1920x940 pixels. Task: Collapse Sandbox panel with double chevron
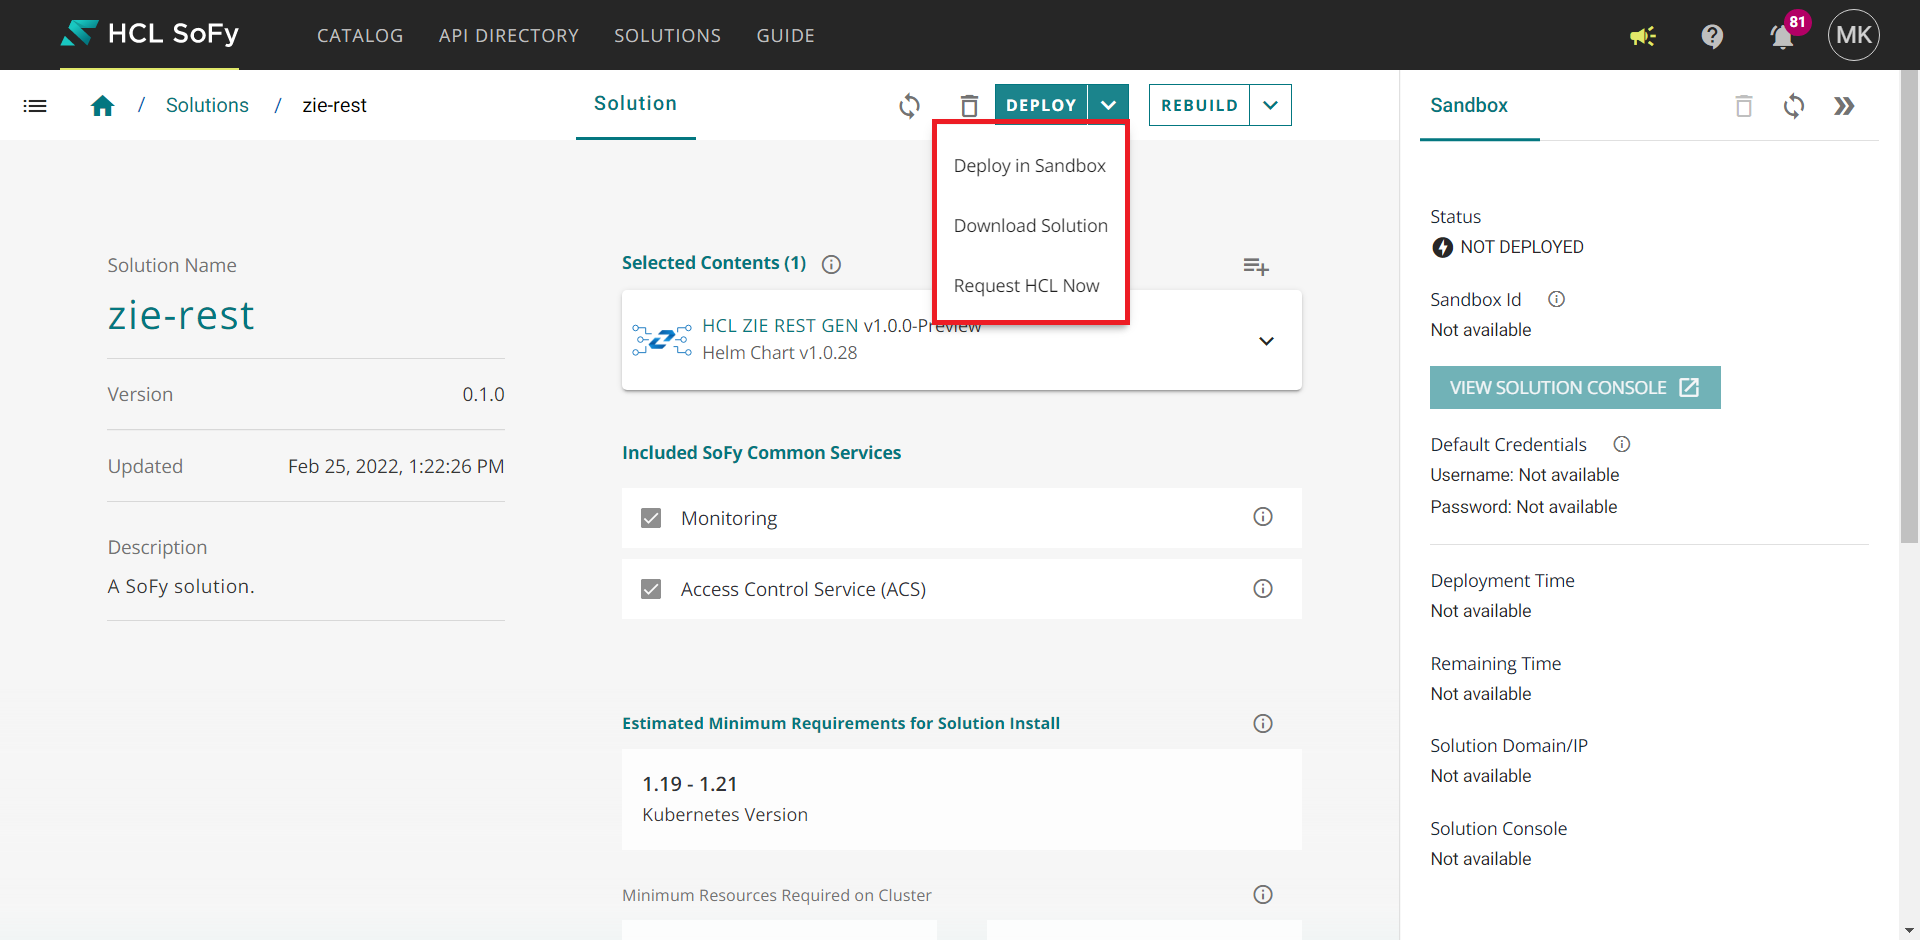(1844, 106)
